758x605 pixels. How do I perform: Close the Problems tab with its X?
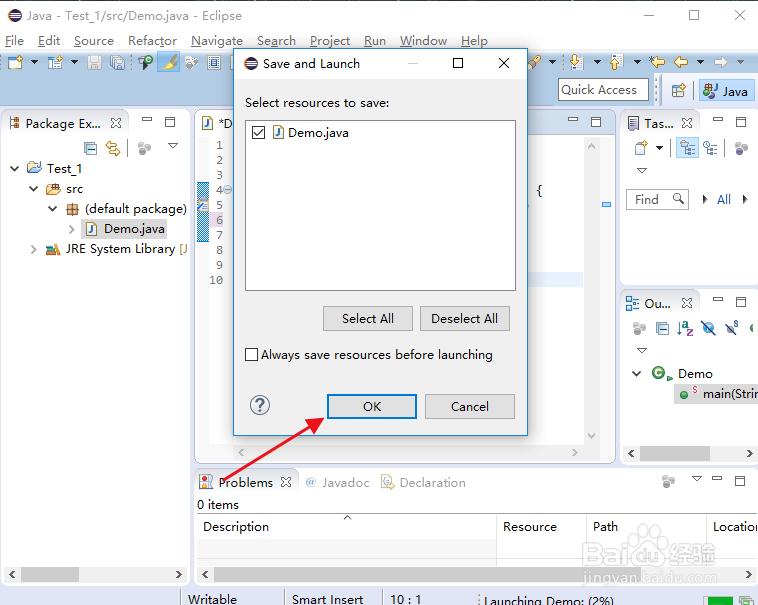pos(286,482)
